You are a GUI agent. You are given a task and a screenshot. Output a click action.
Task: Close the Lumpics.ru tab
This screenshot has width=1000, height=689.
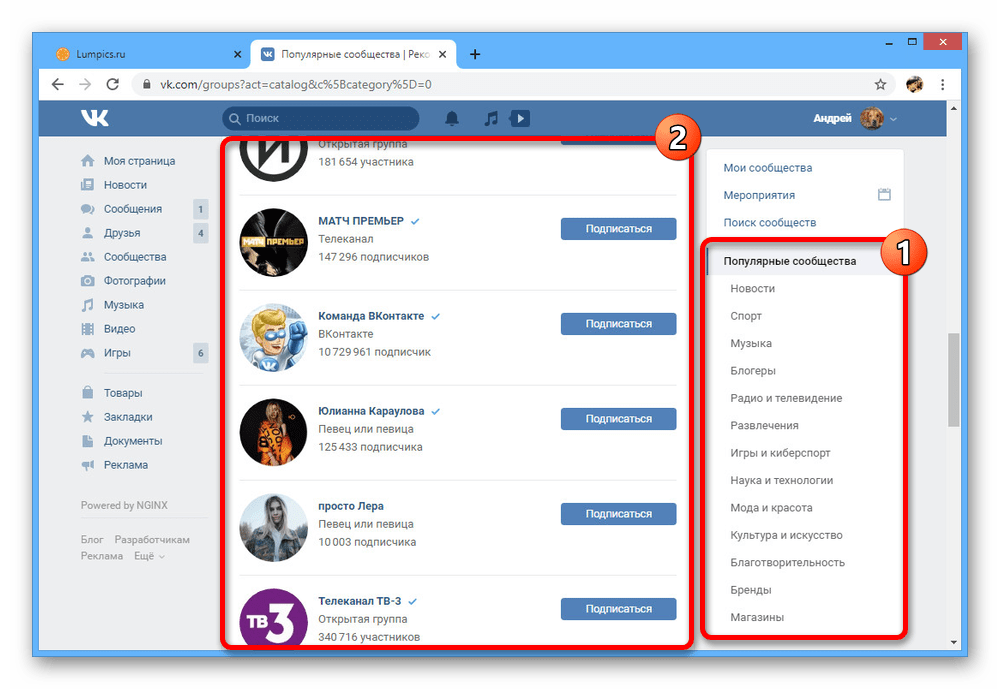point(237,54)
